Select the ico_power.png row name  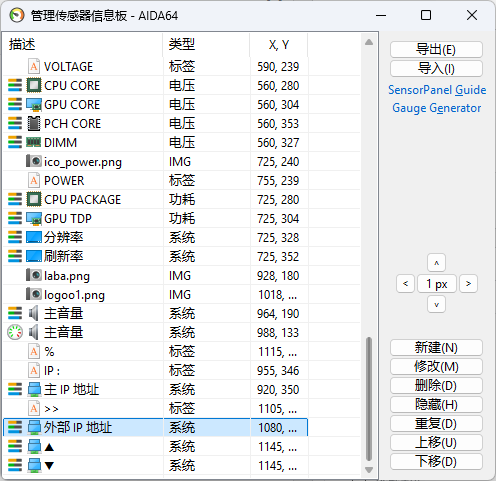[x=83, y=162]
